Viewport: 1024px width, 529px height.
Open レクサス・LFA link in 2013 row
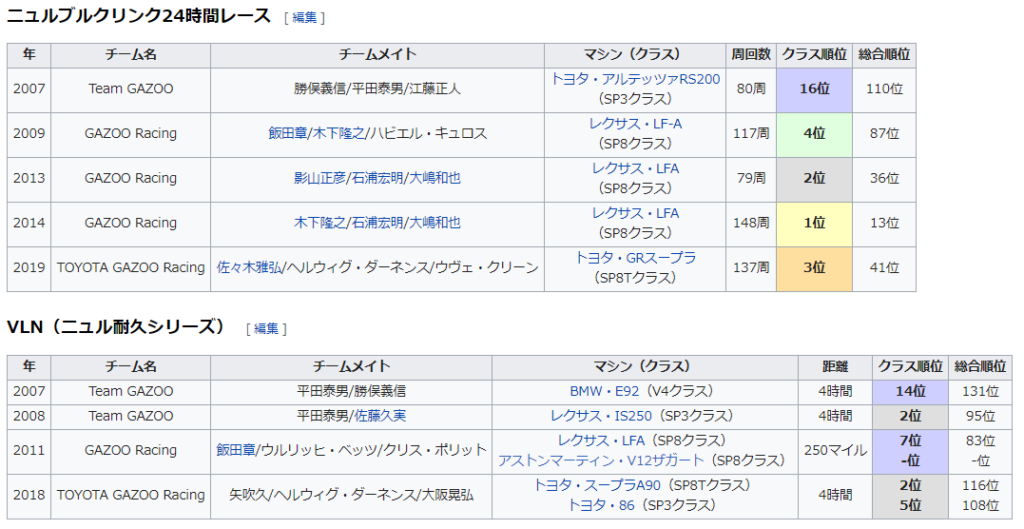pyautogui.click(x=635, y=168)
